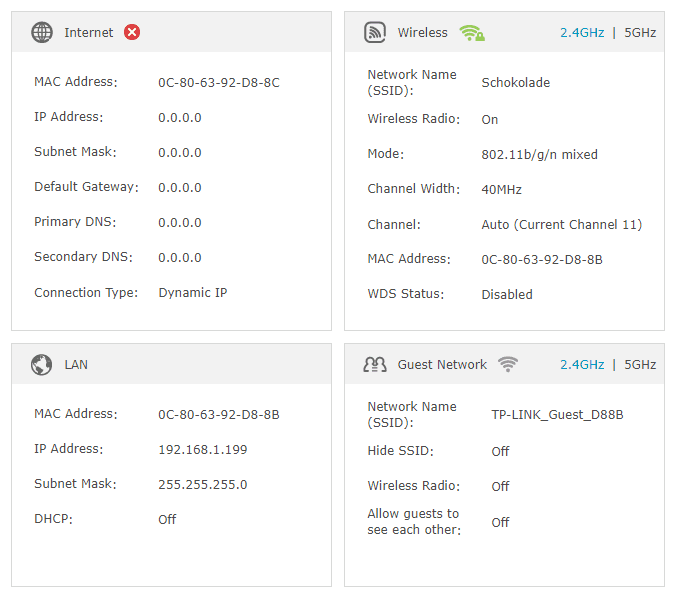Image resolution: width=674 pixels, height=599 pixels.
Task: Click the TP-LINK_Guest_D88B network name
Action: point(557,415)
